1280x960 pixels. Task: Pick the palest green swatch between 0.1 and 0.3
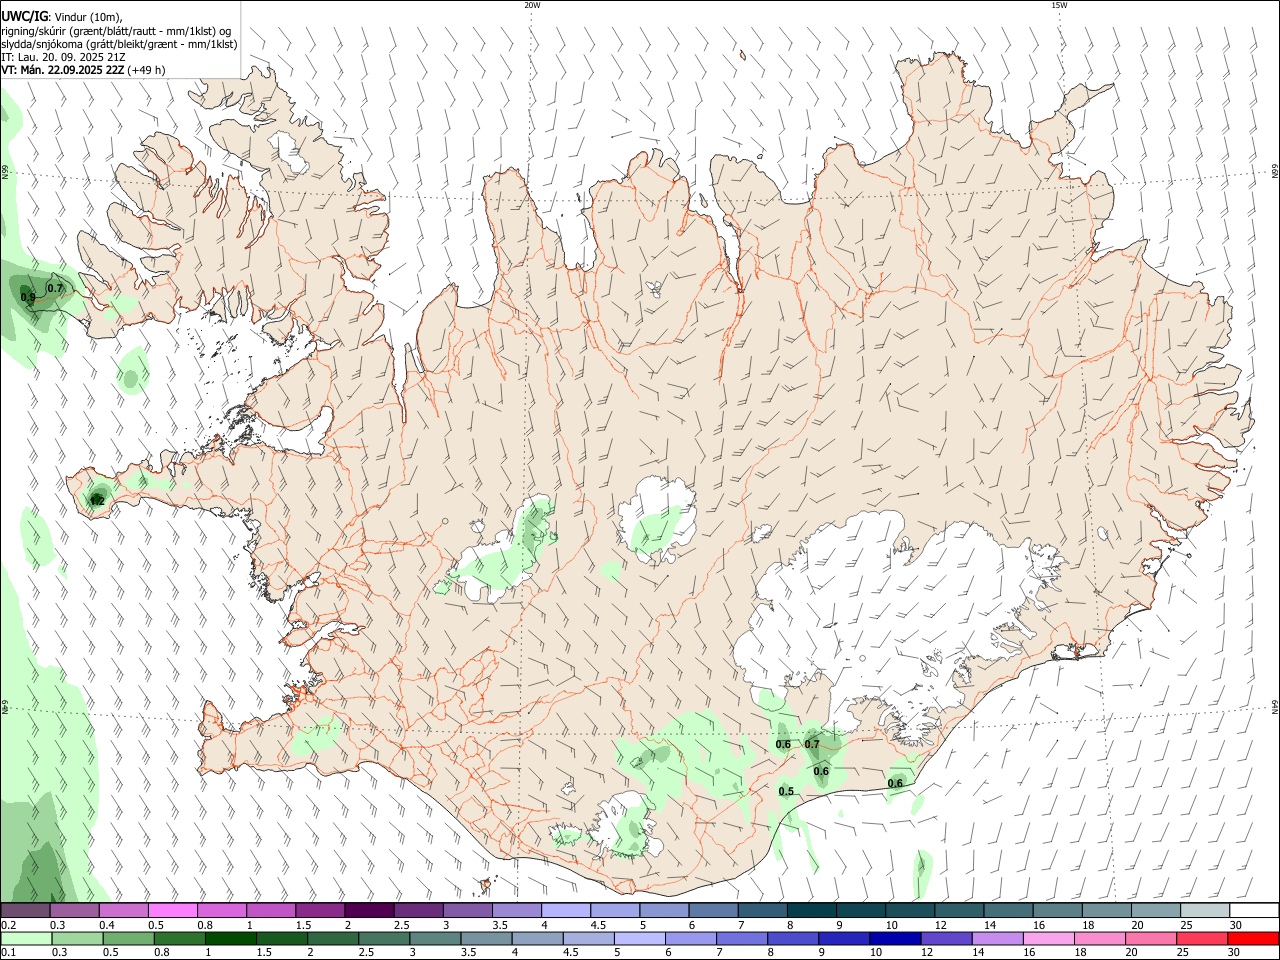click(x=26, y=938)
